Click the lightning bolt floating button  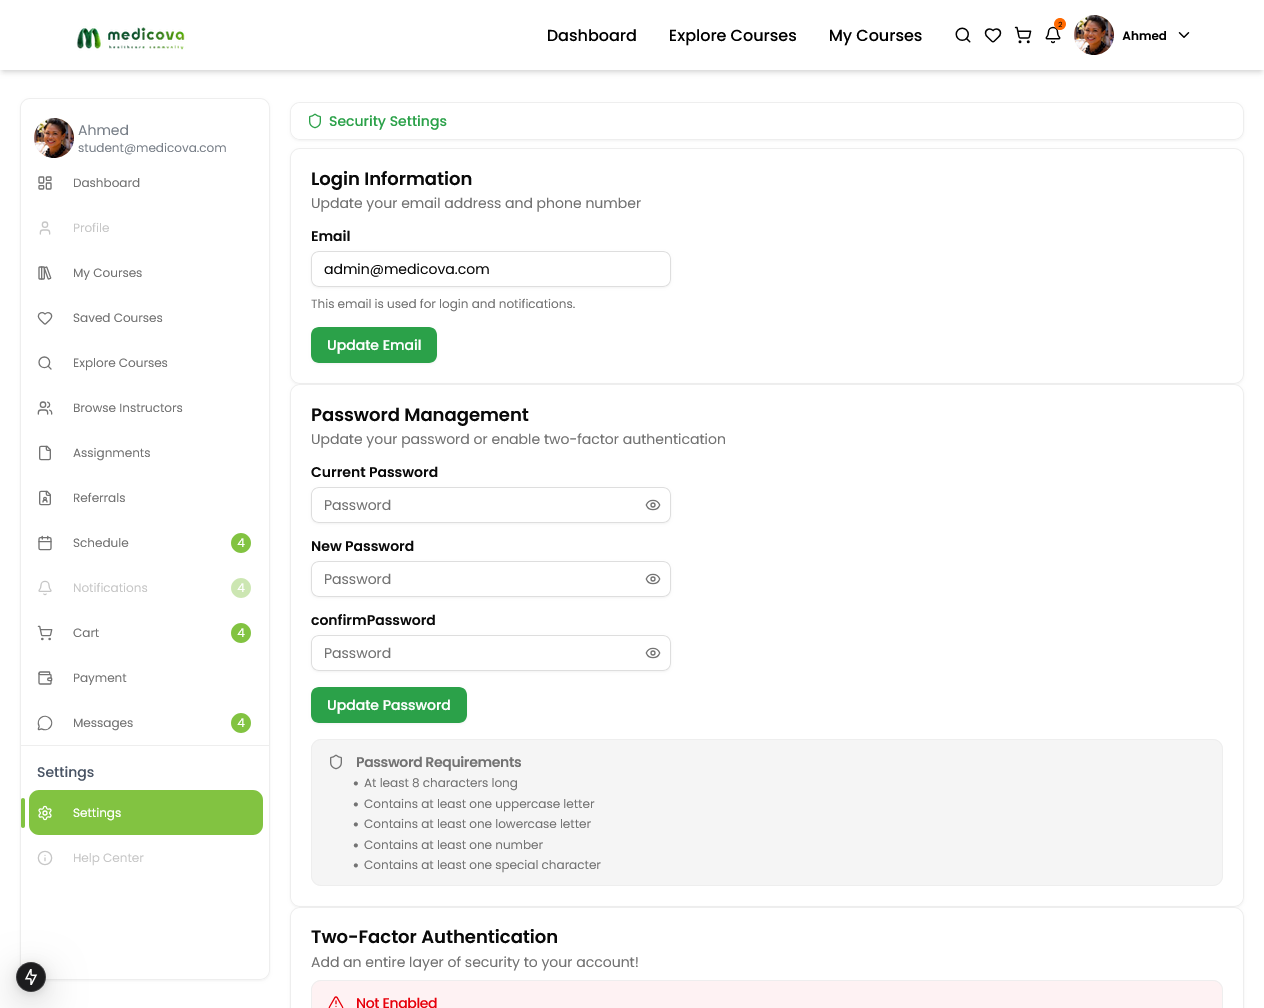click(31, 977)
